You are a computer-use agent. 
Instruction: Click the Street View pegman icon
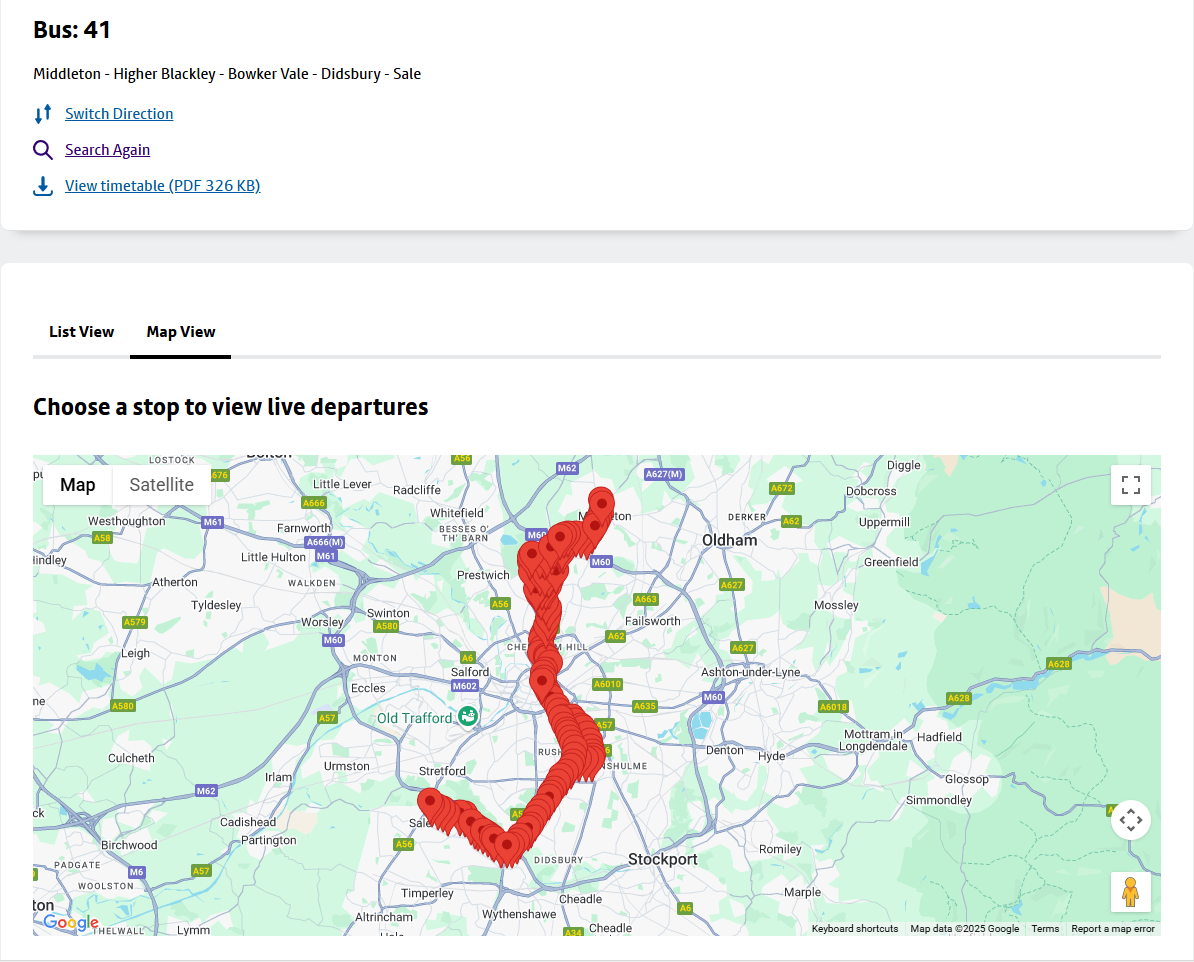click(x=1131, y=892)
